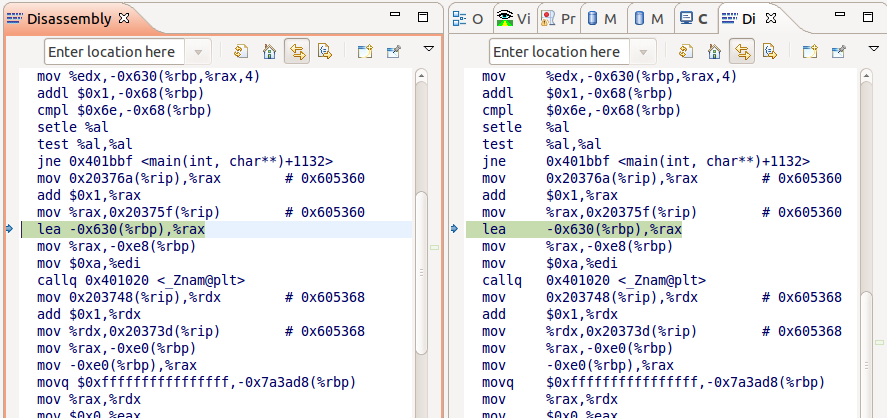The width and height of the screenshot is (887, 418).
Task: Toggle Link with Active Debug Context in right pane
Action: (741, 52)
